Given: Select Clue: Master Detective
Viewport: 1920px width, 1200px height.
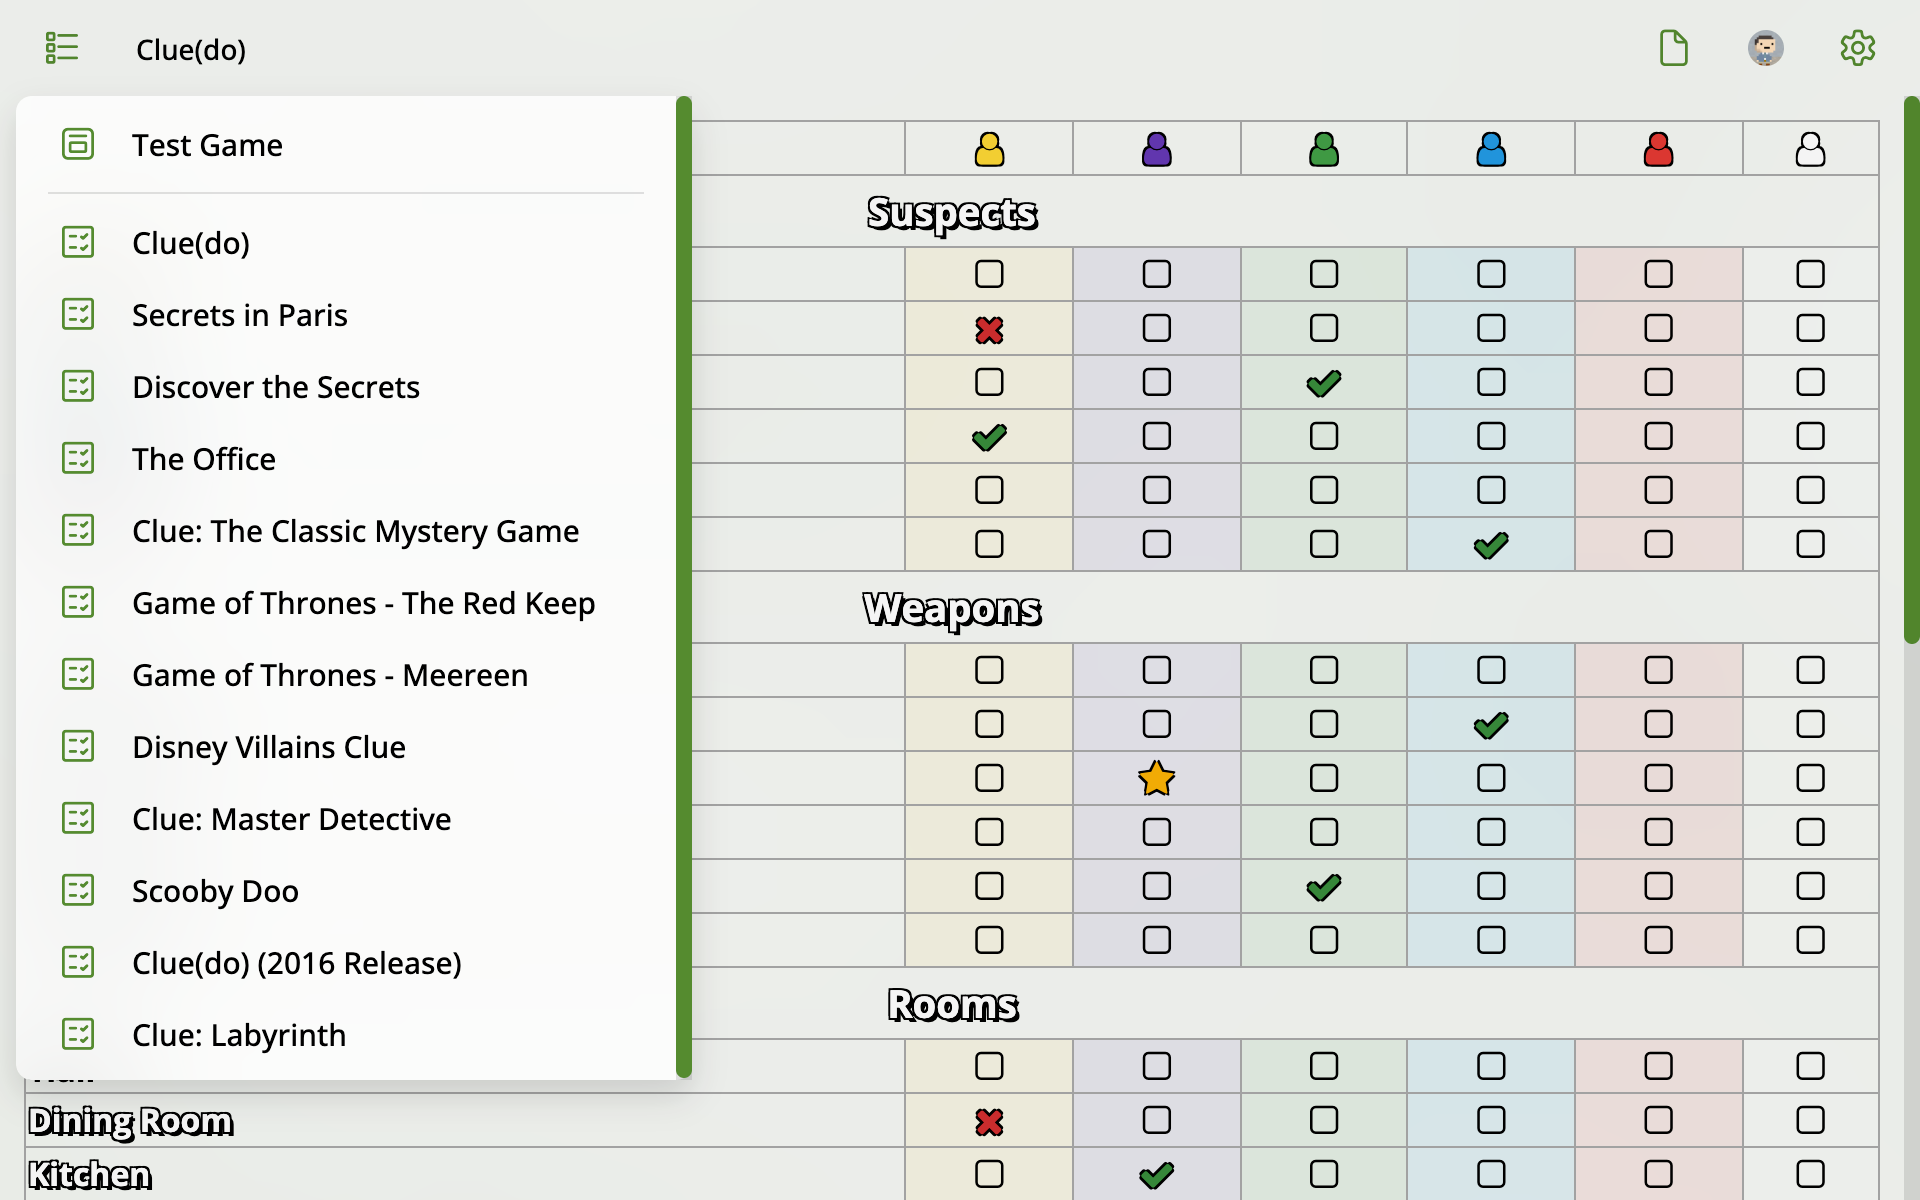Looking at the screenshot, I should (346, 819).
